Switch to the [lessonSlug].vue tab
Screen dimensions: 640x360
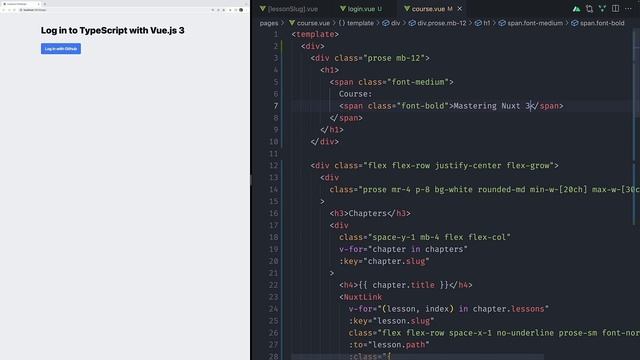pyautogui.click(x=289, y=9)
